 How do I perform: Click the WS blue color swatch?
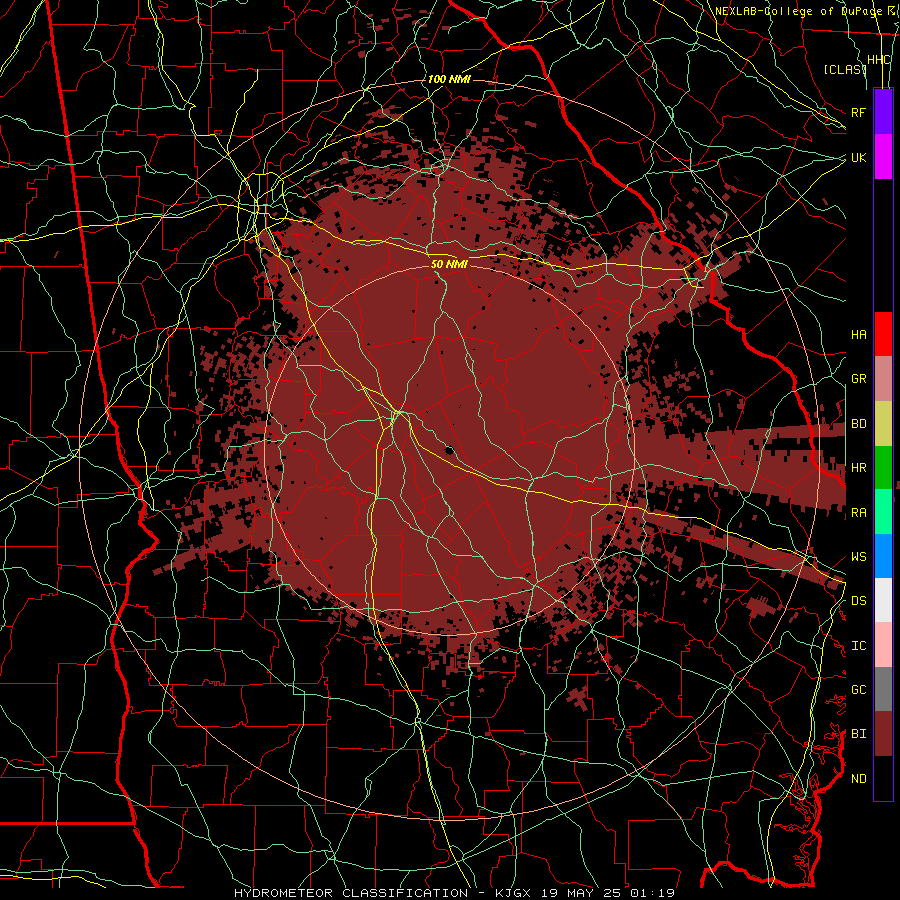coord(883,556)
